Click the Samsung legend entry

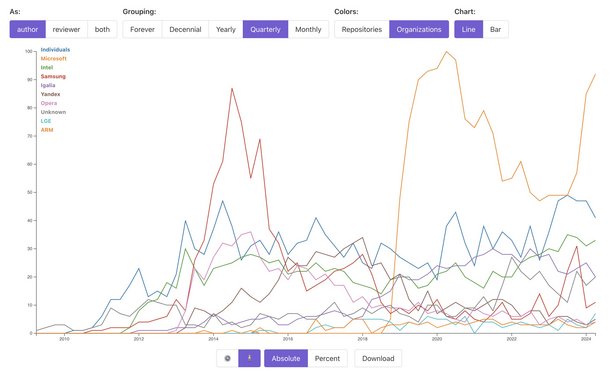coord(53,76)
